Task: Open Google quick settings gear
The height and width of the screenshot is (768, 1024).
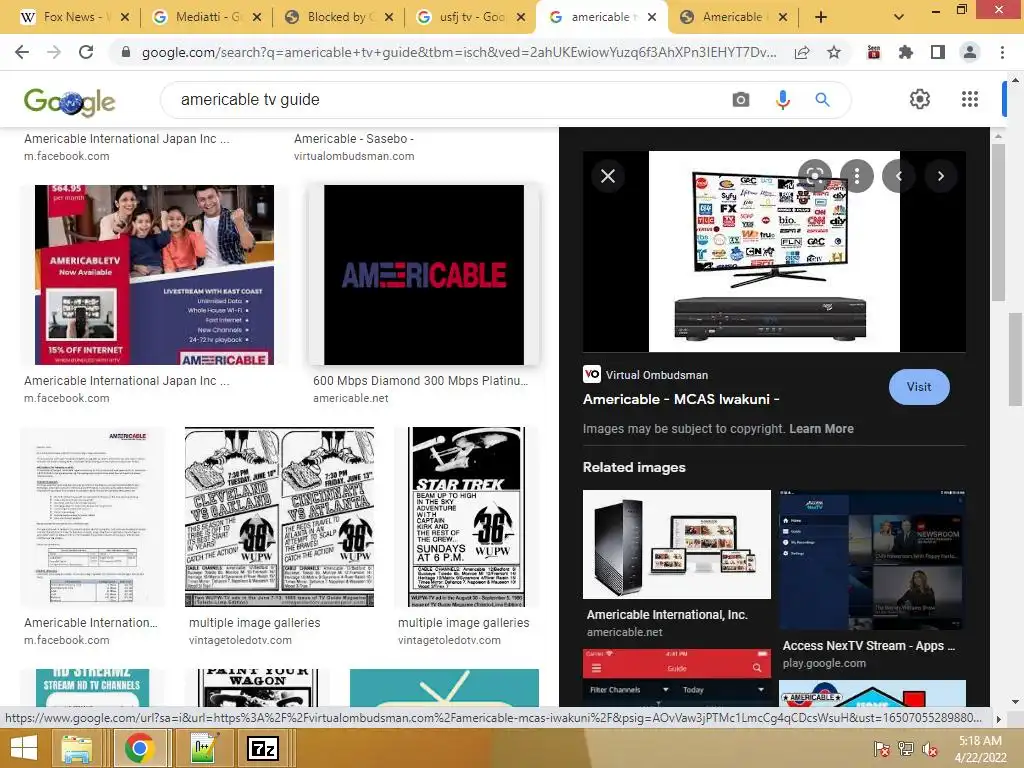Action: [920, 99]
